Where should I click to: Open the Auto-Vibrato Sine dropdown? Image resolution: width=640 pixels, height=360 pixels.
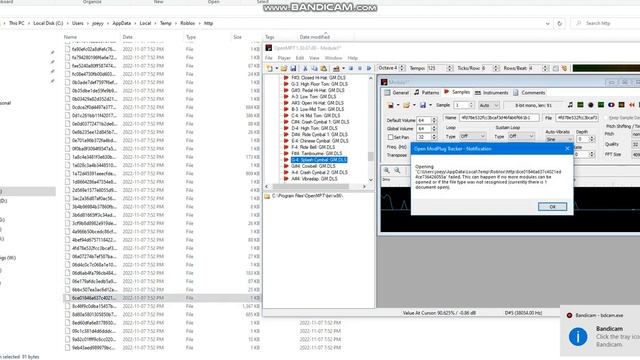[x=559, y=139]
